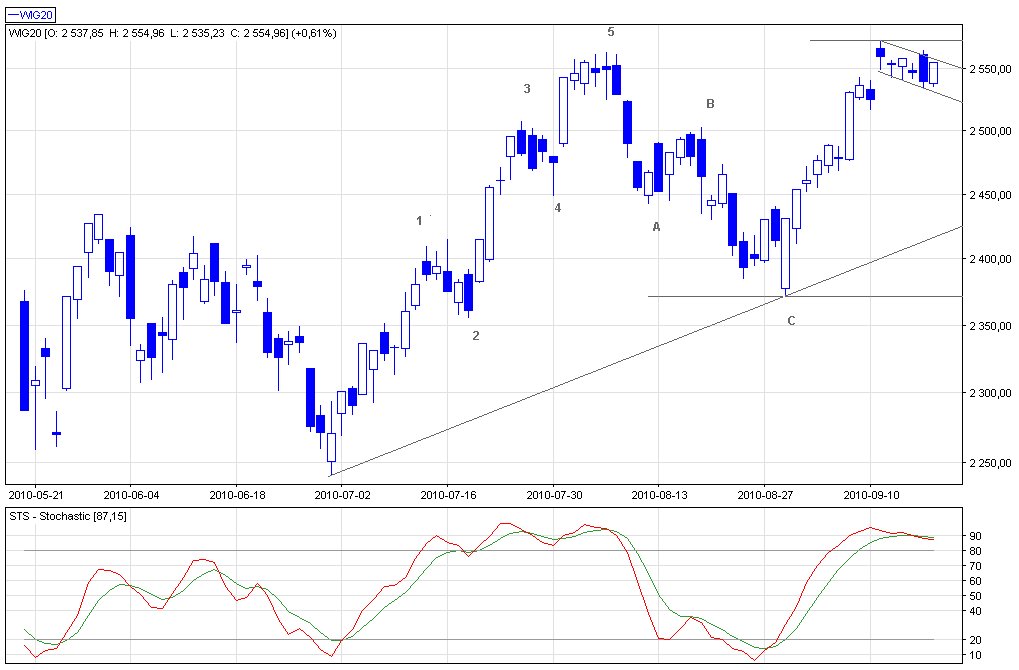Click the WIG20 legend label at top-left
The image size is (1019, 670).
(30, 14)
